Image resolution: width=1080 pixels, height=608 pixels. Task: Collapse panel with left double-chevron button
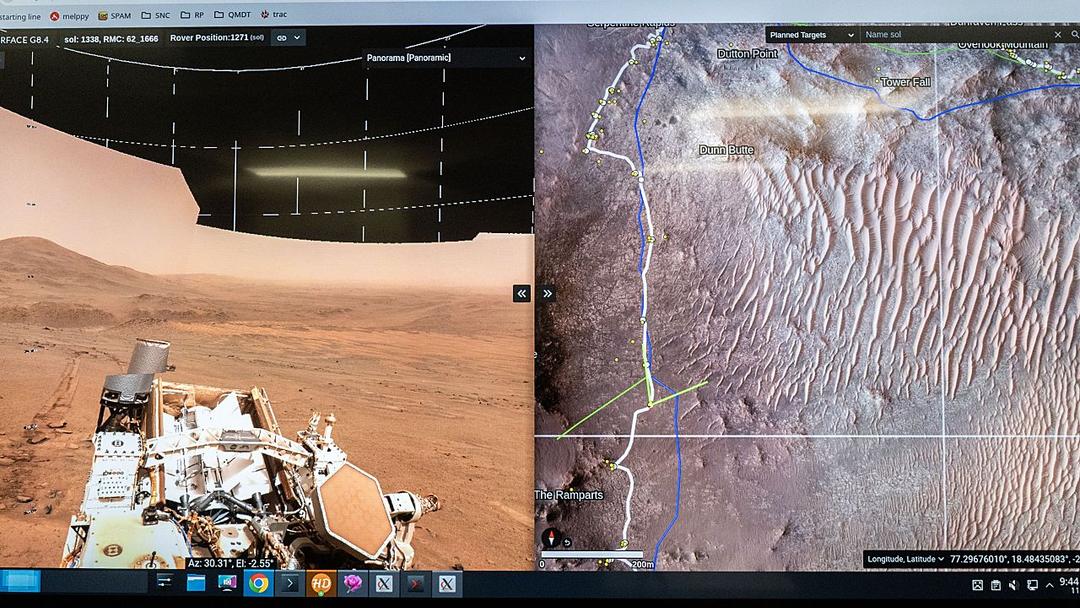click(x=521, y=293)
